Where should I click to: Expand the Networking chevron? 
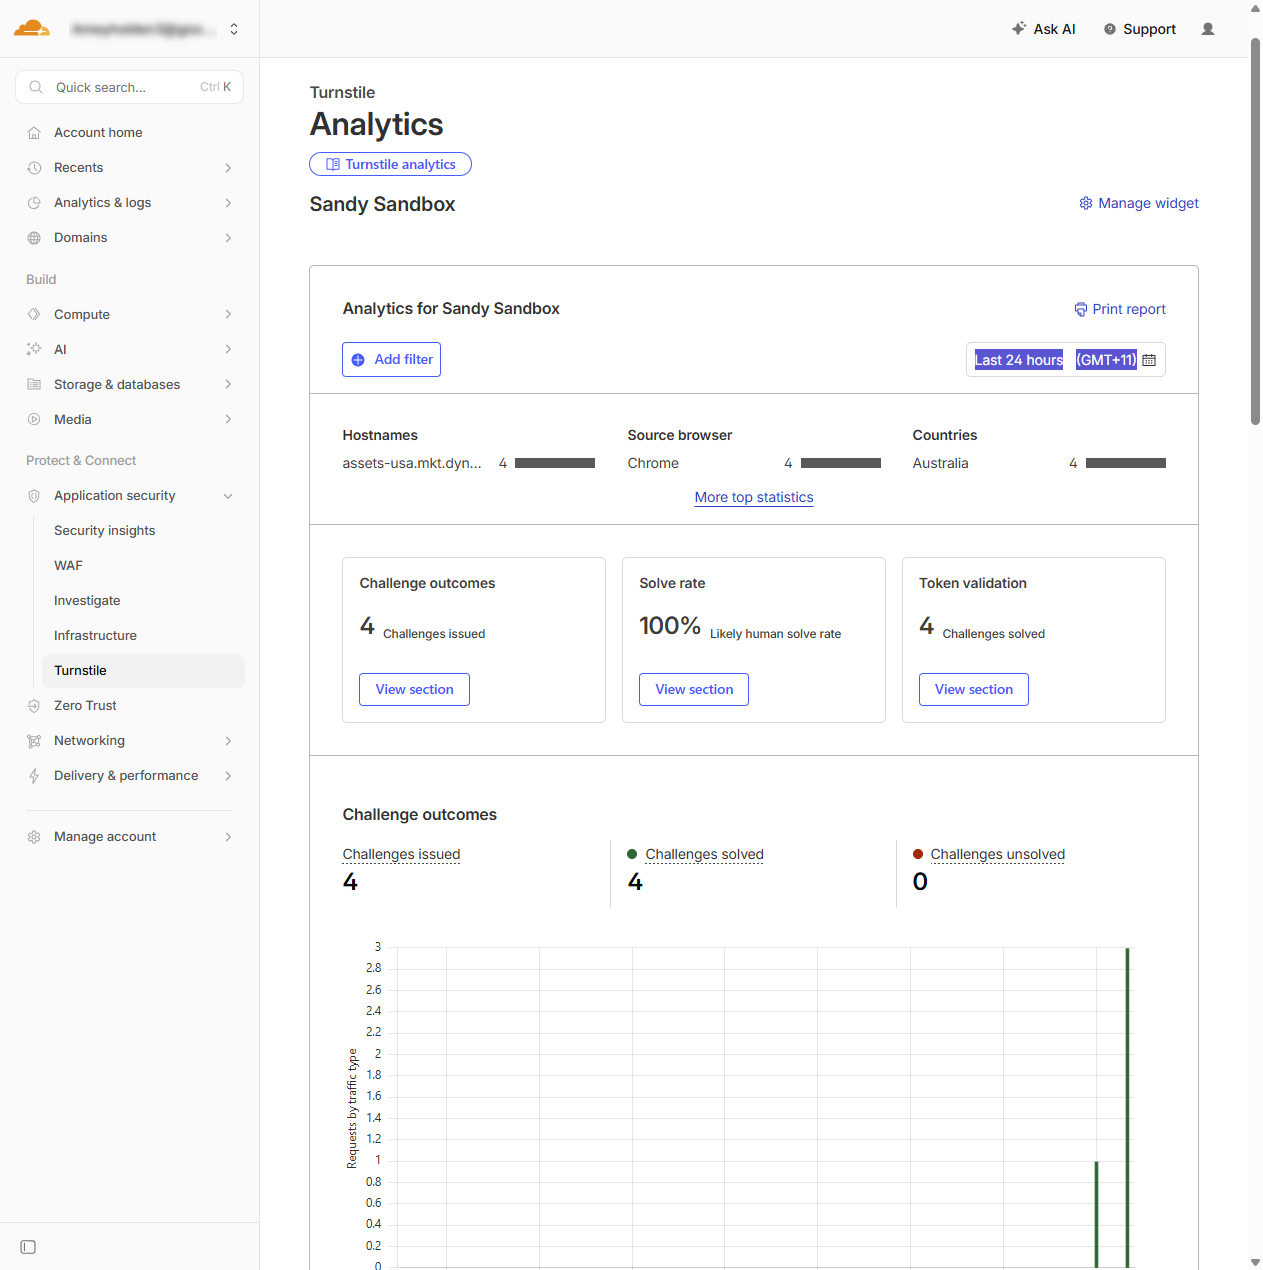tap(228, 741)
